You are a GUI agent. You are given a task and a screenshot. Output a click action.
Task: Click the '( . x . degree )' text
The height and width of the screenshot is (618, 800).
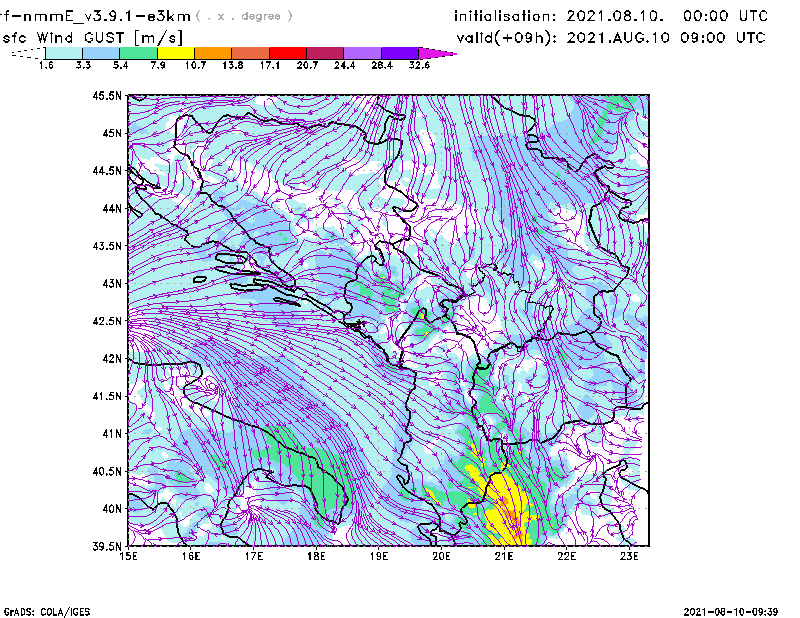coord(244,16)
